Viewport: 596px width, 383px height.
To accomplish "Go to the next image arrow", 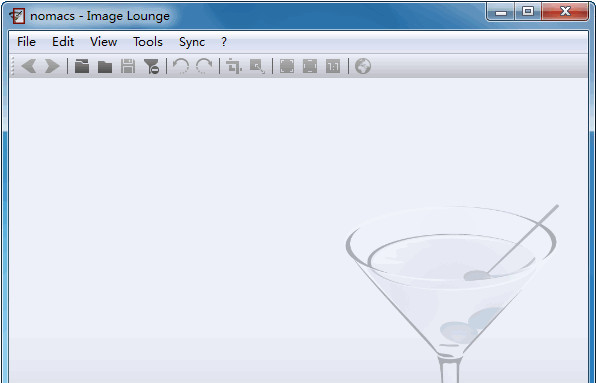I will pos(52,66).
